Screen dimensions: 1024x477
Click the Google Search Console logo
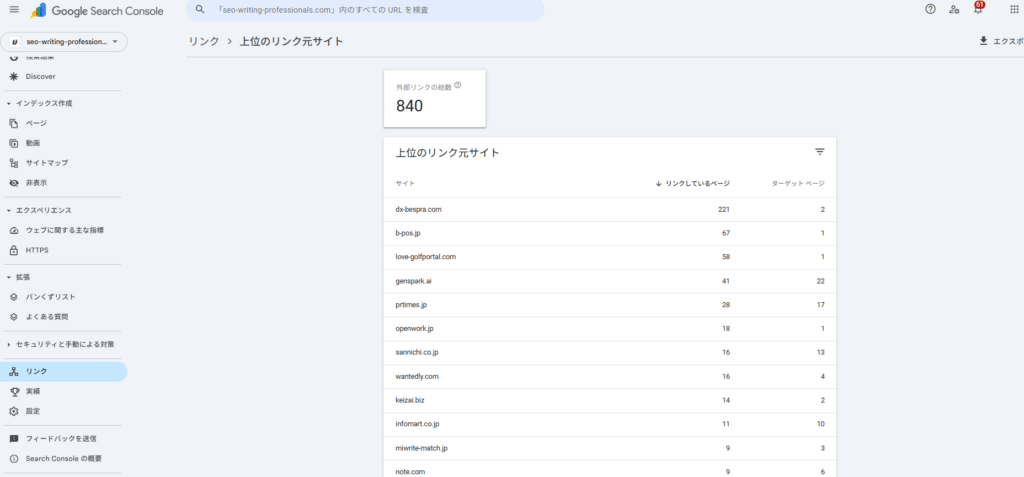pyautogui.click(x=97, y=10)
